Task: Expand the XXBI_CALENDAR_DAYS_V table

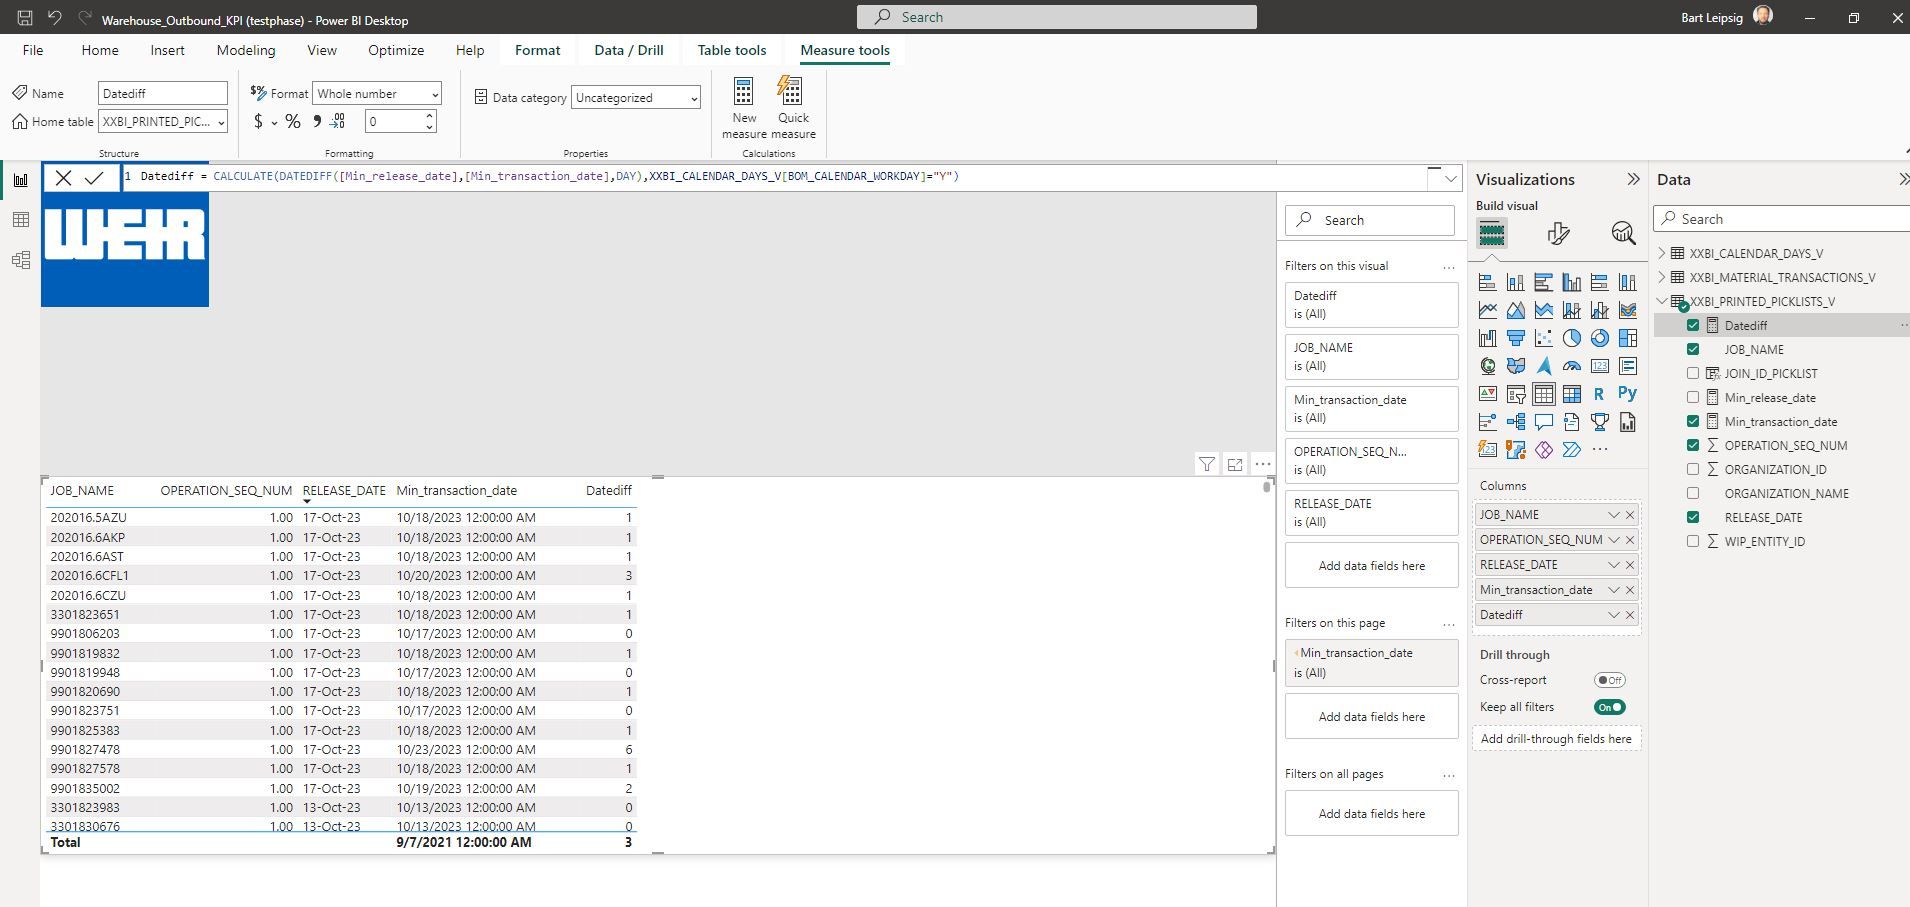Action: coord(1662,253)
